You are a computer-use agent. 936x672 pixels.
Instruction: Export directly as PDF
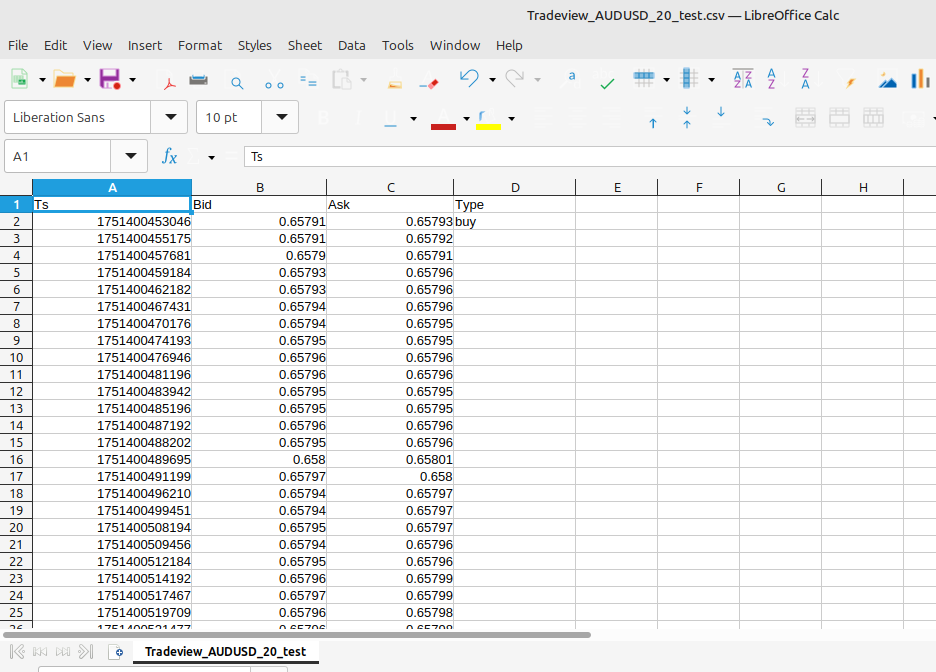point(170,80)
